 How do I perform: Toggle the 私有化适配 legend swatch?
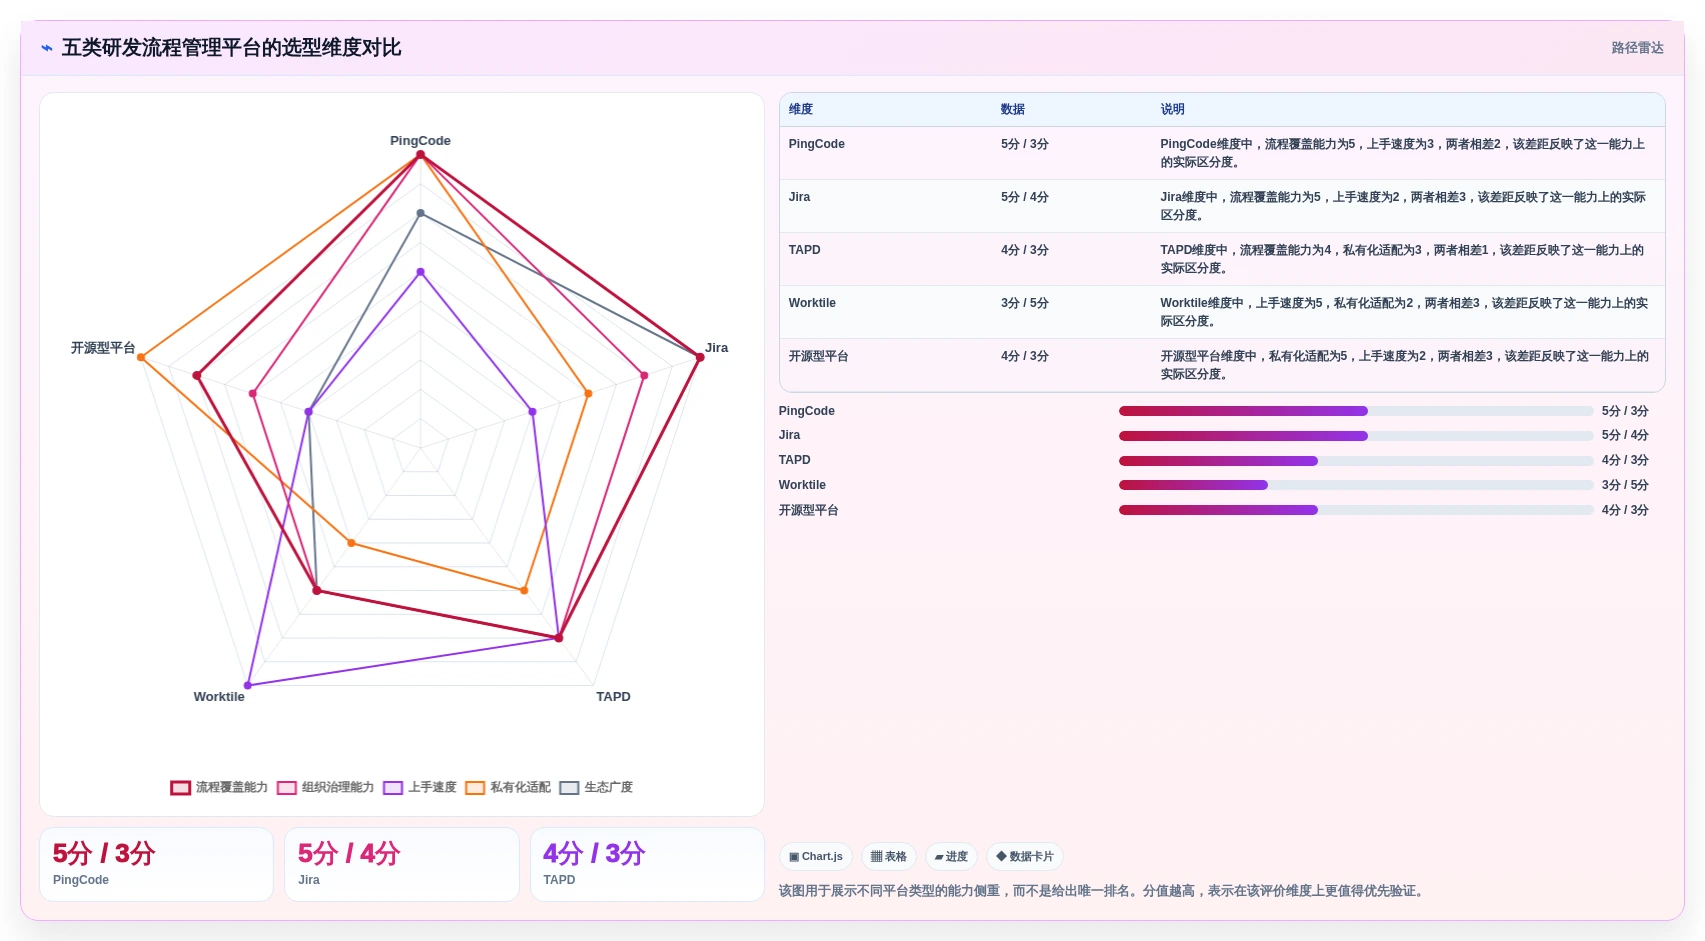(x=475, y=788)
